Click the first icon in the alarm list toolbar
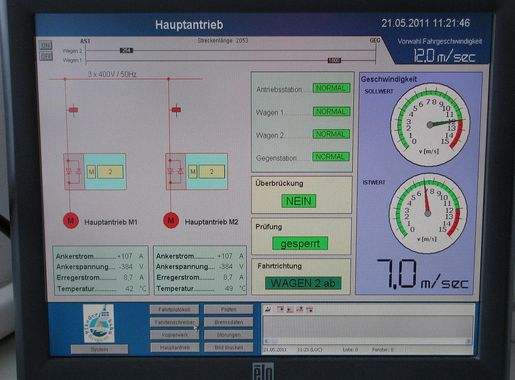The image size is (515, 380). coord(268,309)
